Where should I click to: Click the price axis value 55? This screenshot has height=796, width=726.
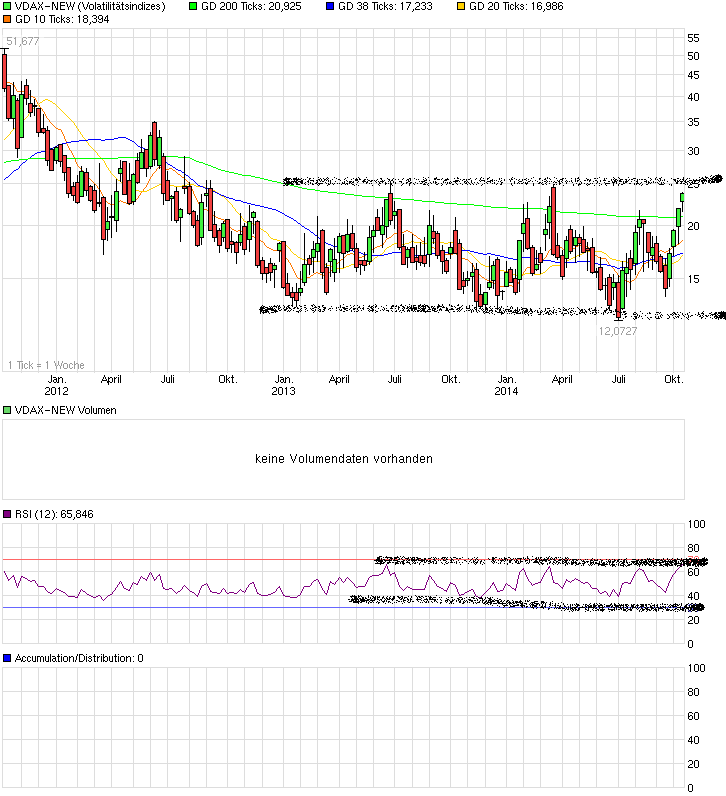tap(693, 38)
